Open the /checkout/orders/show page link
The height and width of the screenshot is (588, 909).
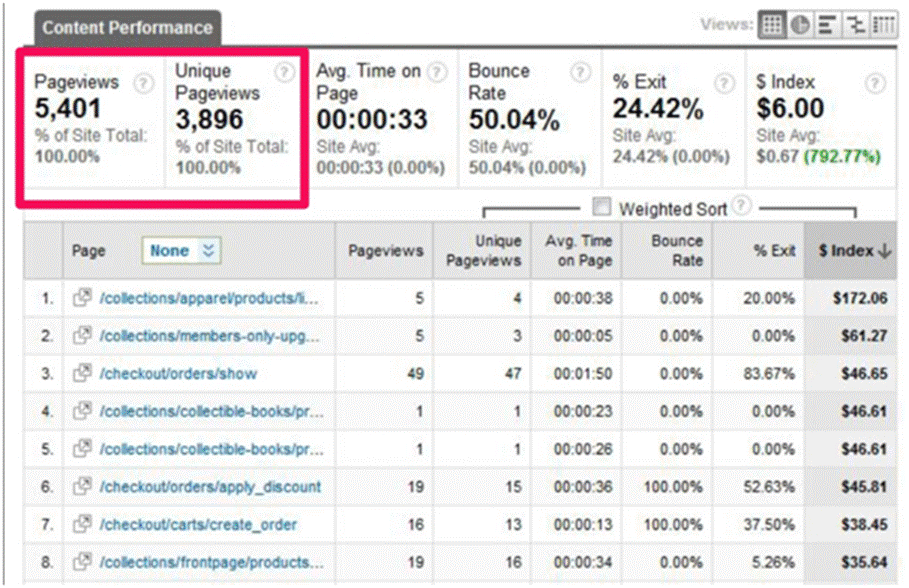pyautogui.click(x=177, y=374)
